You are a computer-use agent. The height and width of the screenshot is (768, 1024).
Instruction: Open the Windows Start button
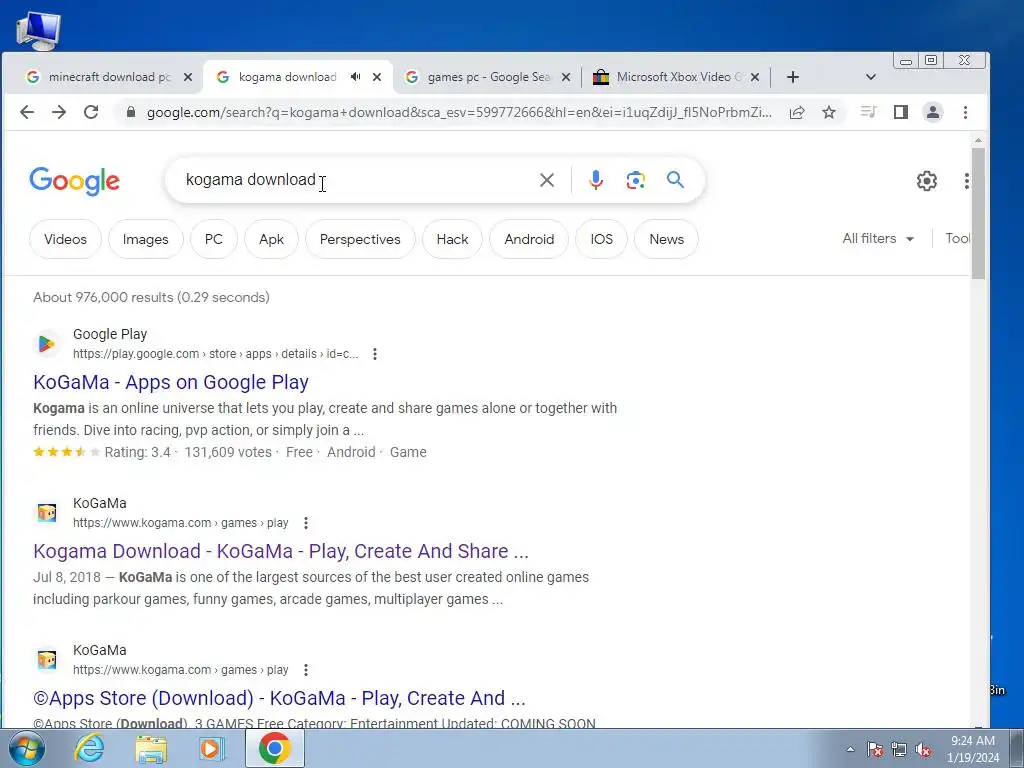pyautogui.click(x=26, y=748)
